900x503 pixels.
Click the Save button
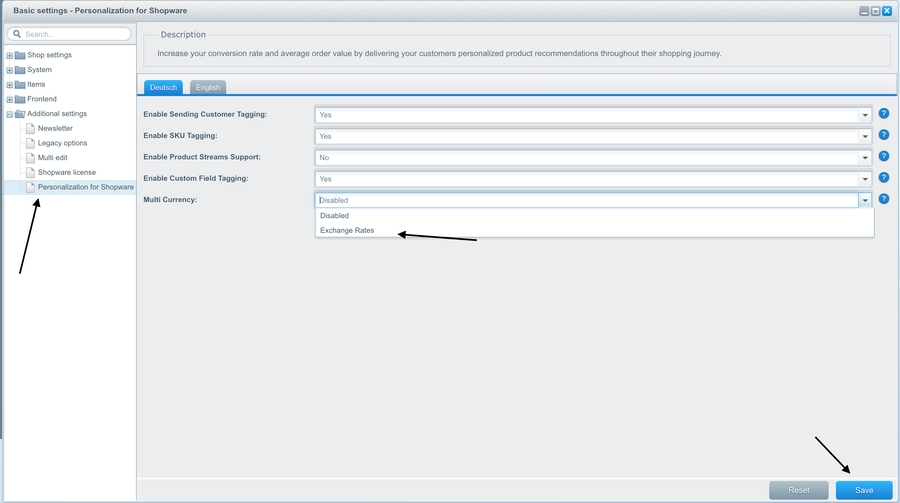click(863, 490)
